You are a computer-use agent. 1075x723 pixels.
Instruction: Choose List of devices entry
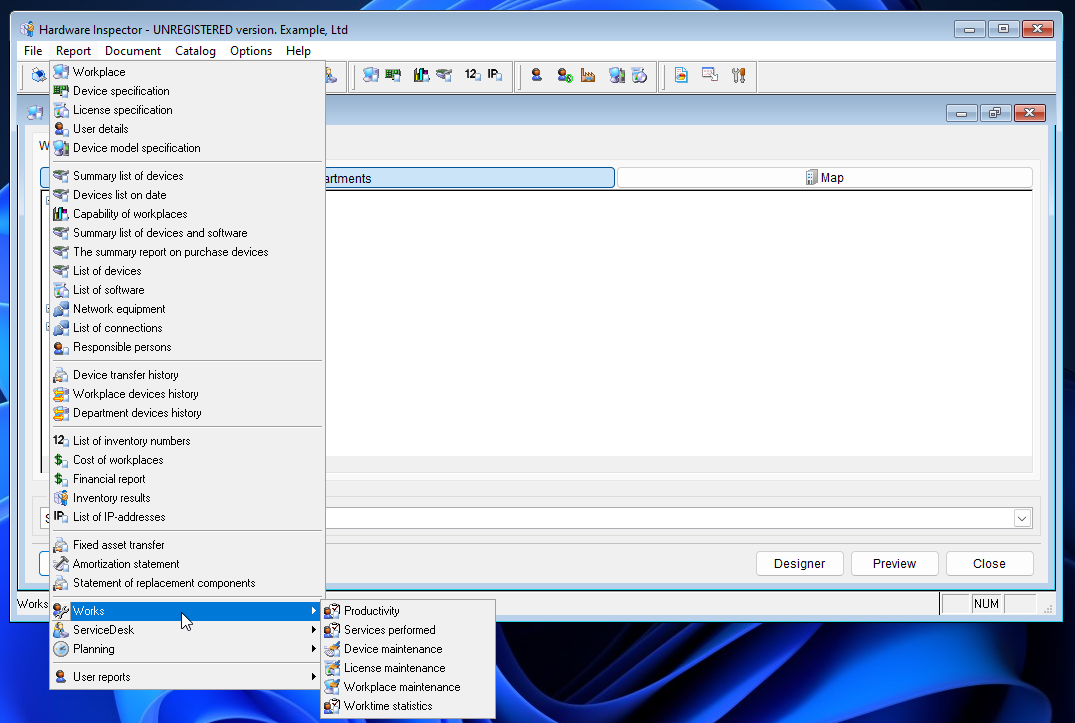(187, 271)
